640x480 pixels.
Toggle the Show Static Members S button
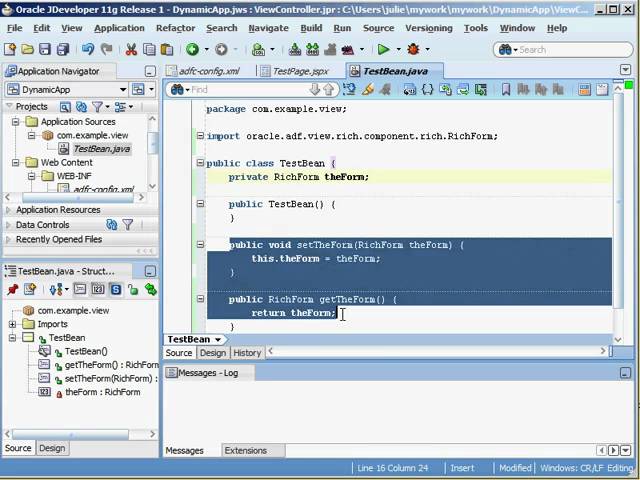(x=116, y=289)
